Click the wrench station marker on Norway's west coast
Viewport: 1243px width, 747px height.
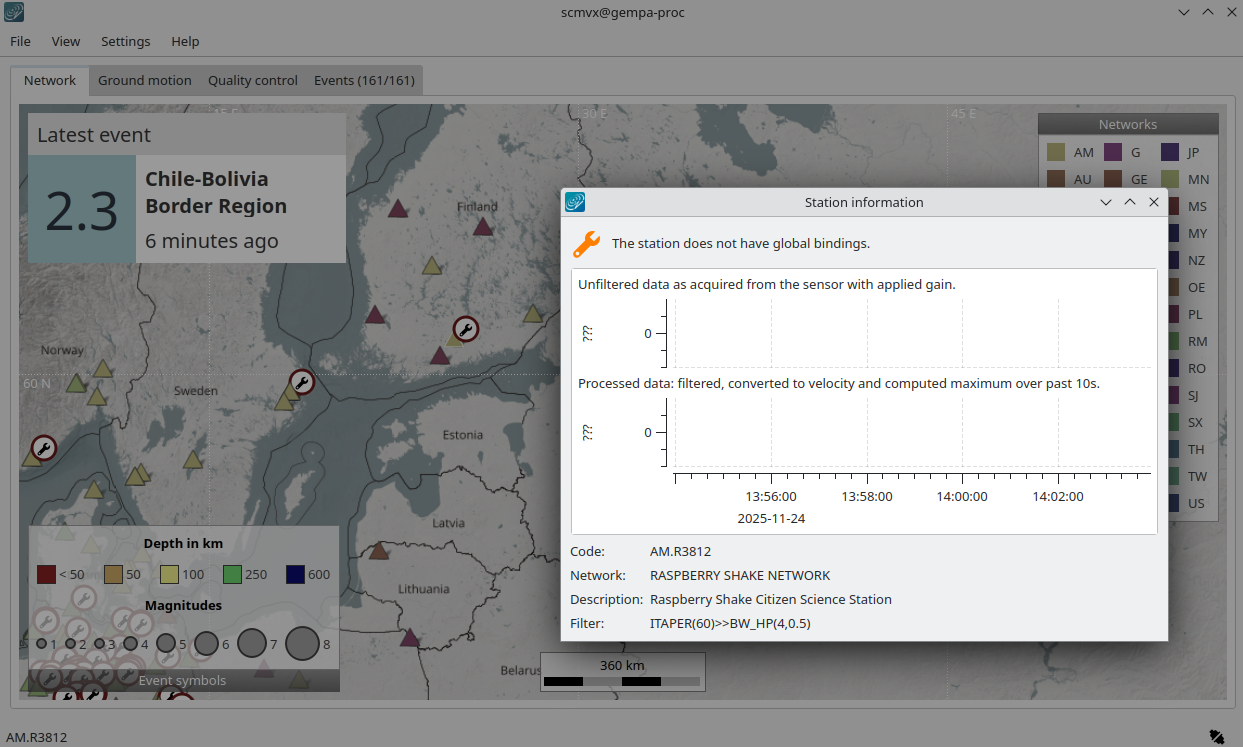43,447
